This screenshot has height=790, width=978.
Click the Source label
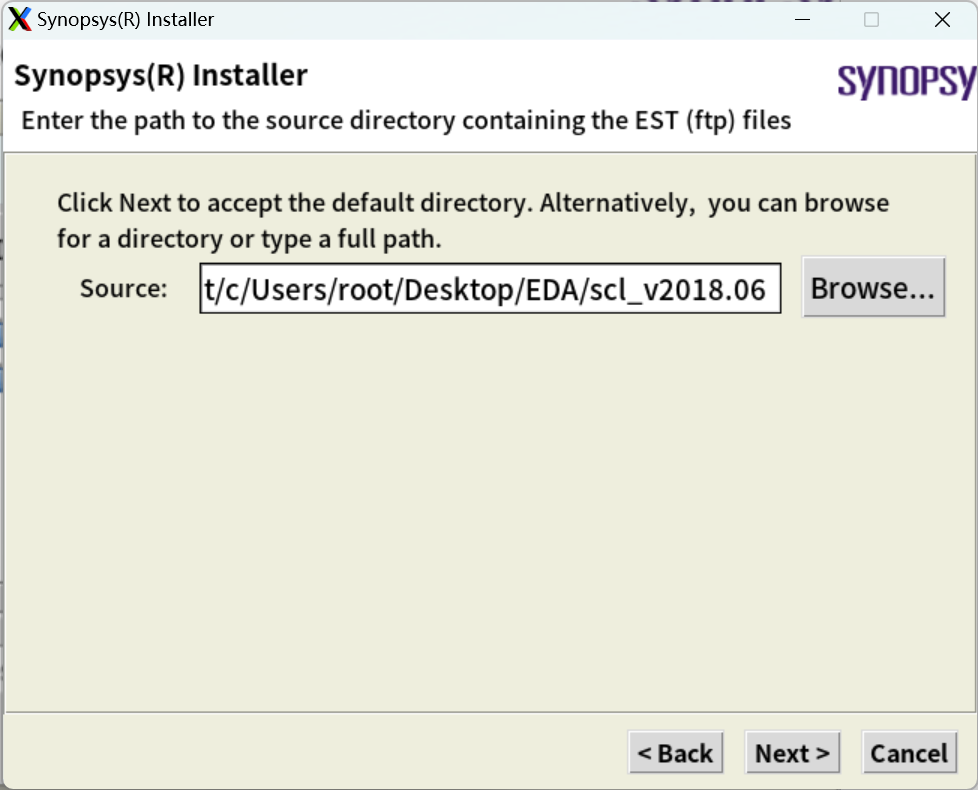pos(122,289)
